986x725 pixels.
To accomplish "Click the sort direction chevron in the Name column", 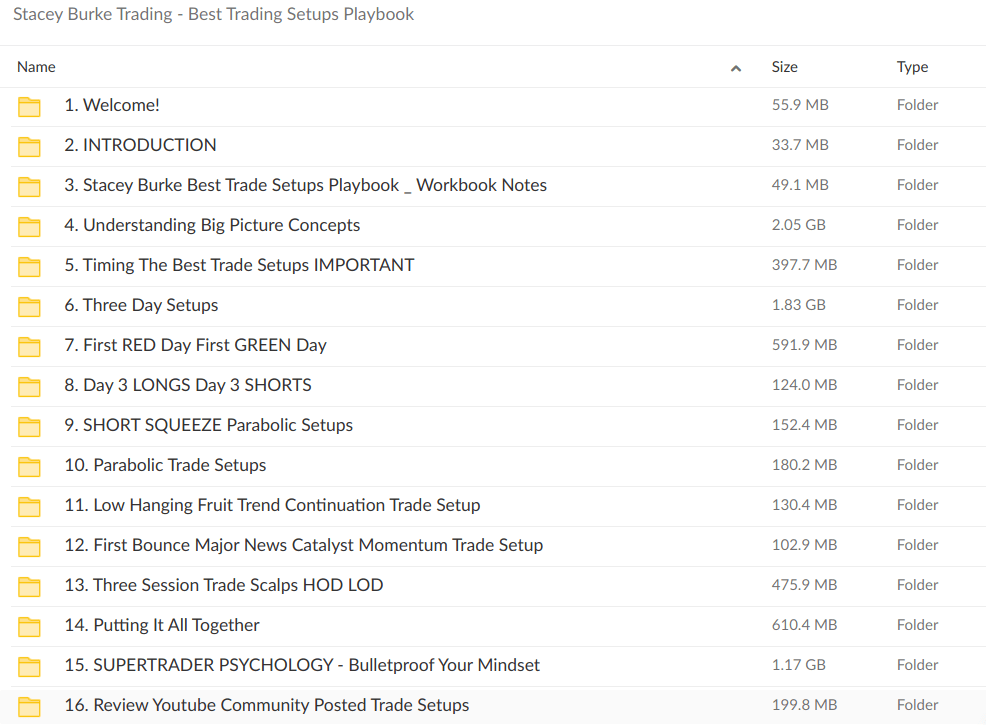I will pos(736,67).
